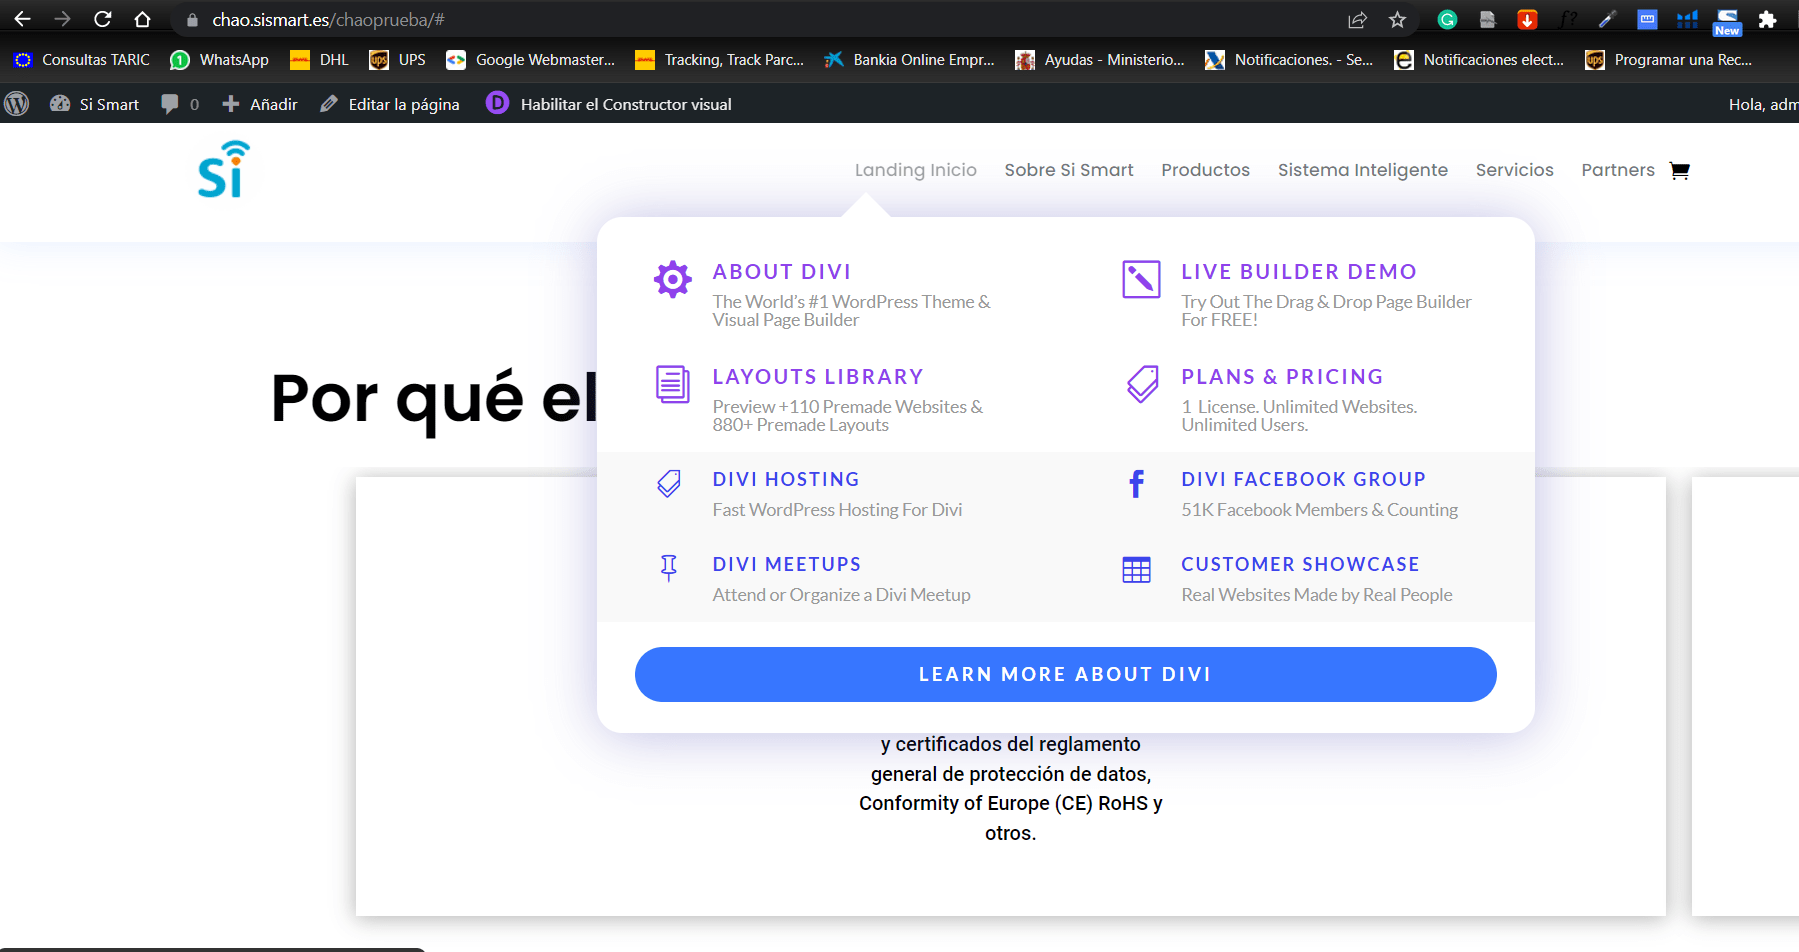The height and width of the screenshot is (952, 1799).
Task: Go forward to the next page
Action: coord(62,19)
